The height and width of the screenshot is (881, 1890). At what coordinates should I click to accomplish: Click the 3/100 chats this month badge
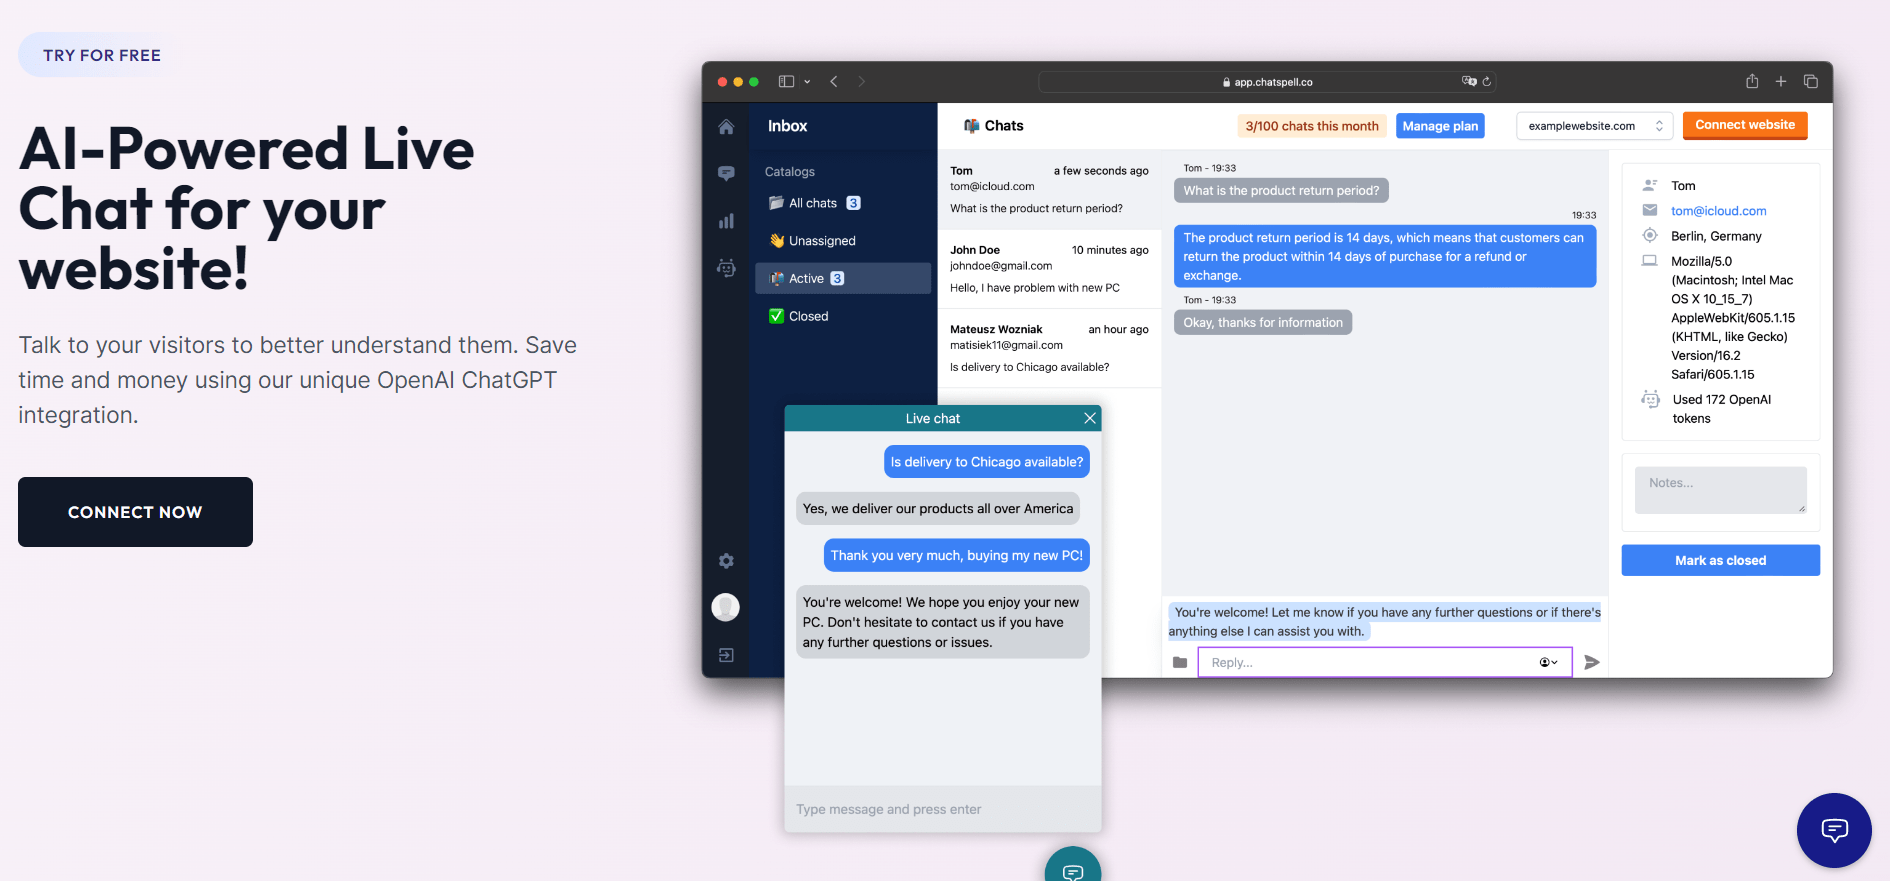point(1311,126)
